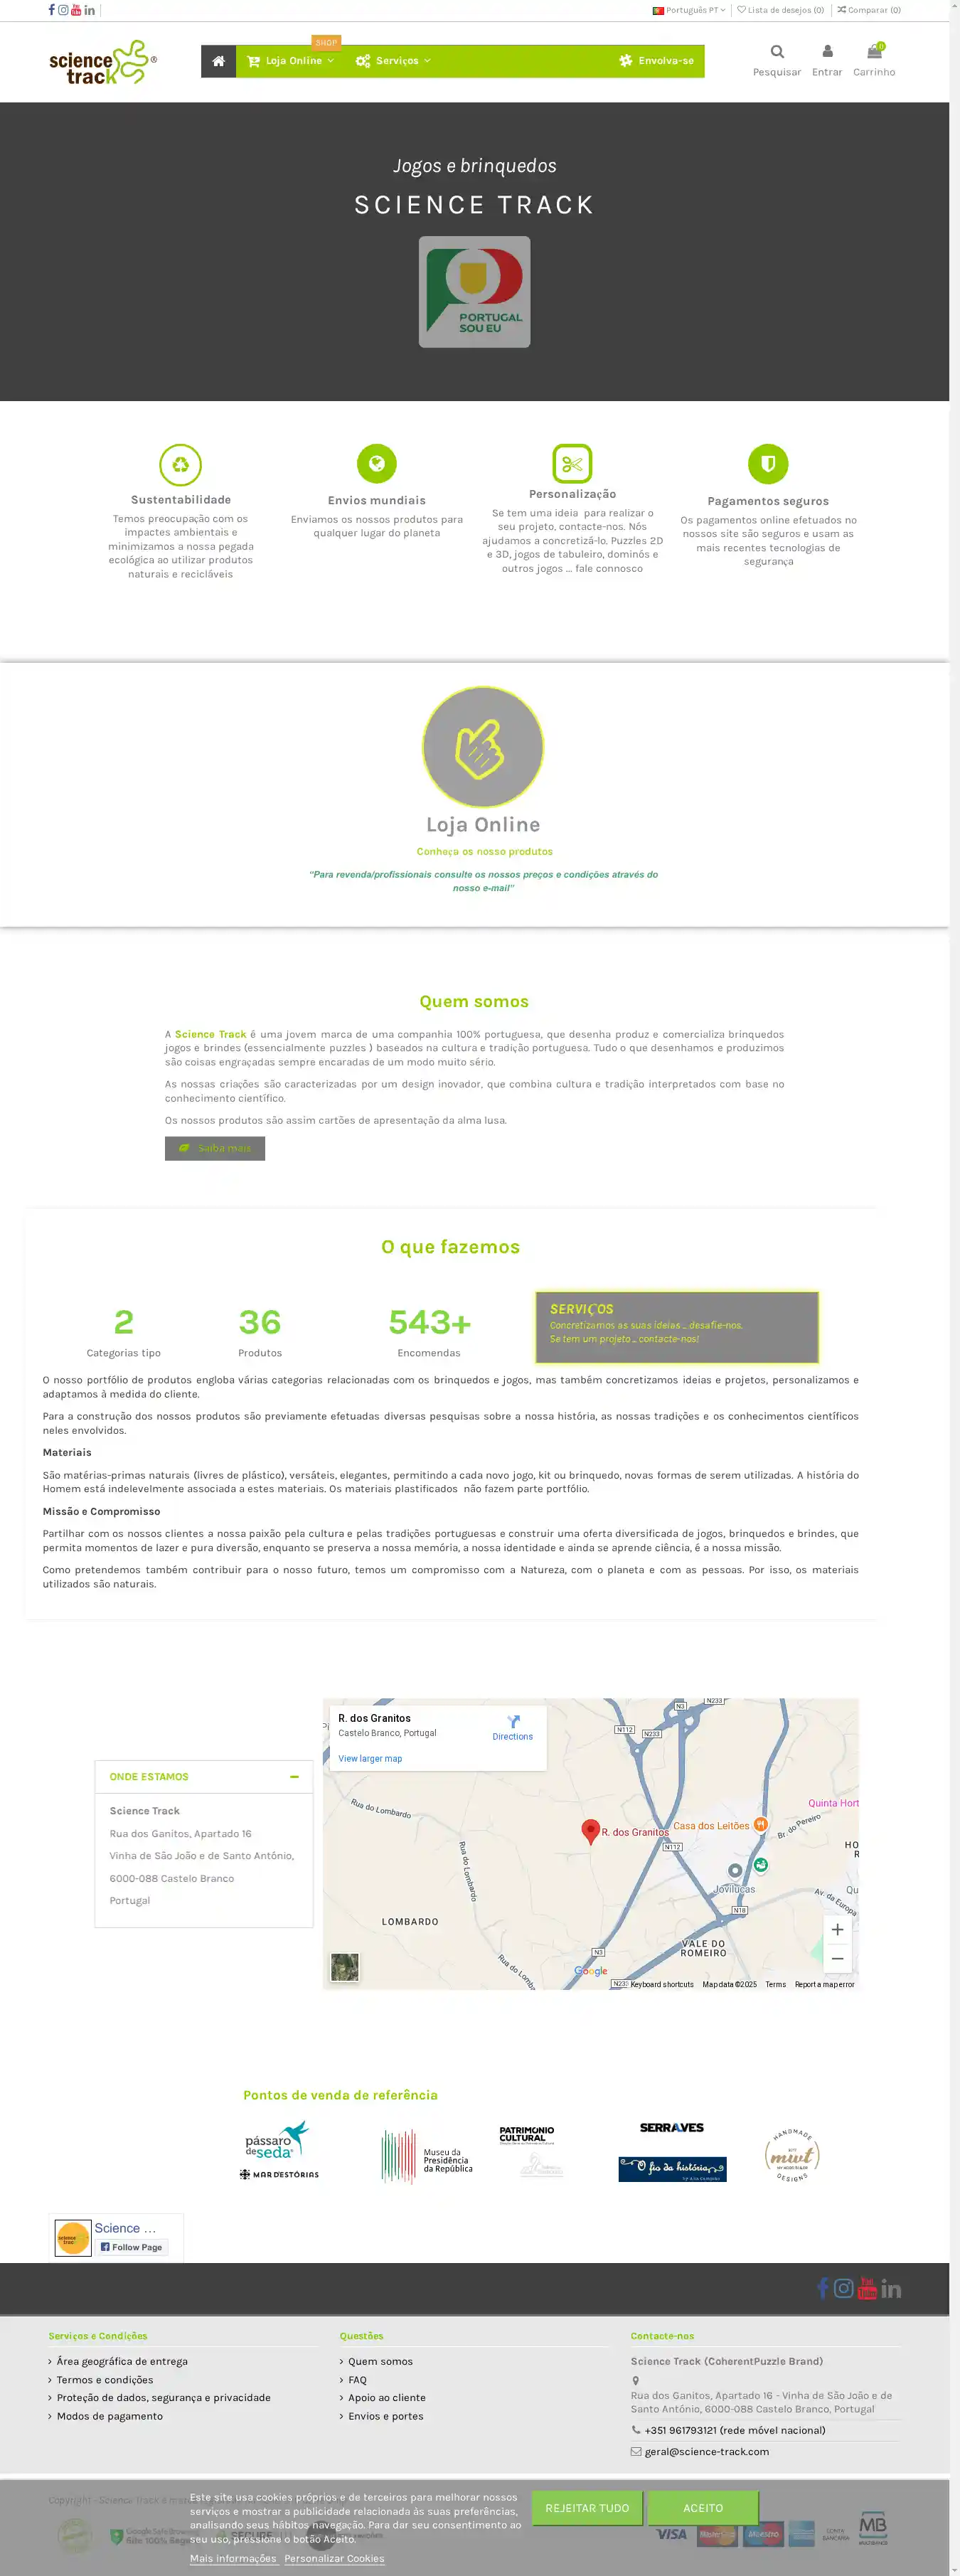Open the search (Pesquisar) magnifier icon
The image size is (960, 2576).
(777, 52)
